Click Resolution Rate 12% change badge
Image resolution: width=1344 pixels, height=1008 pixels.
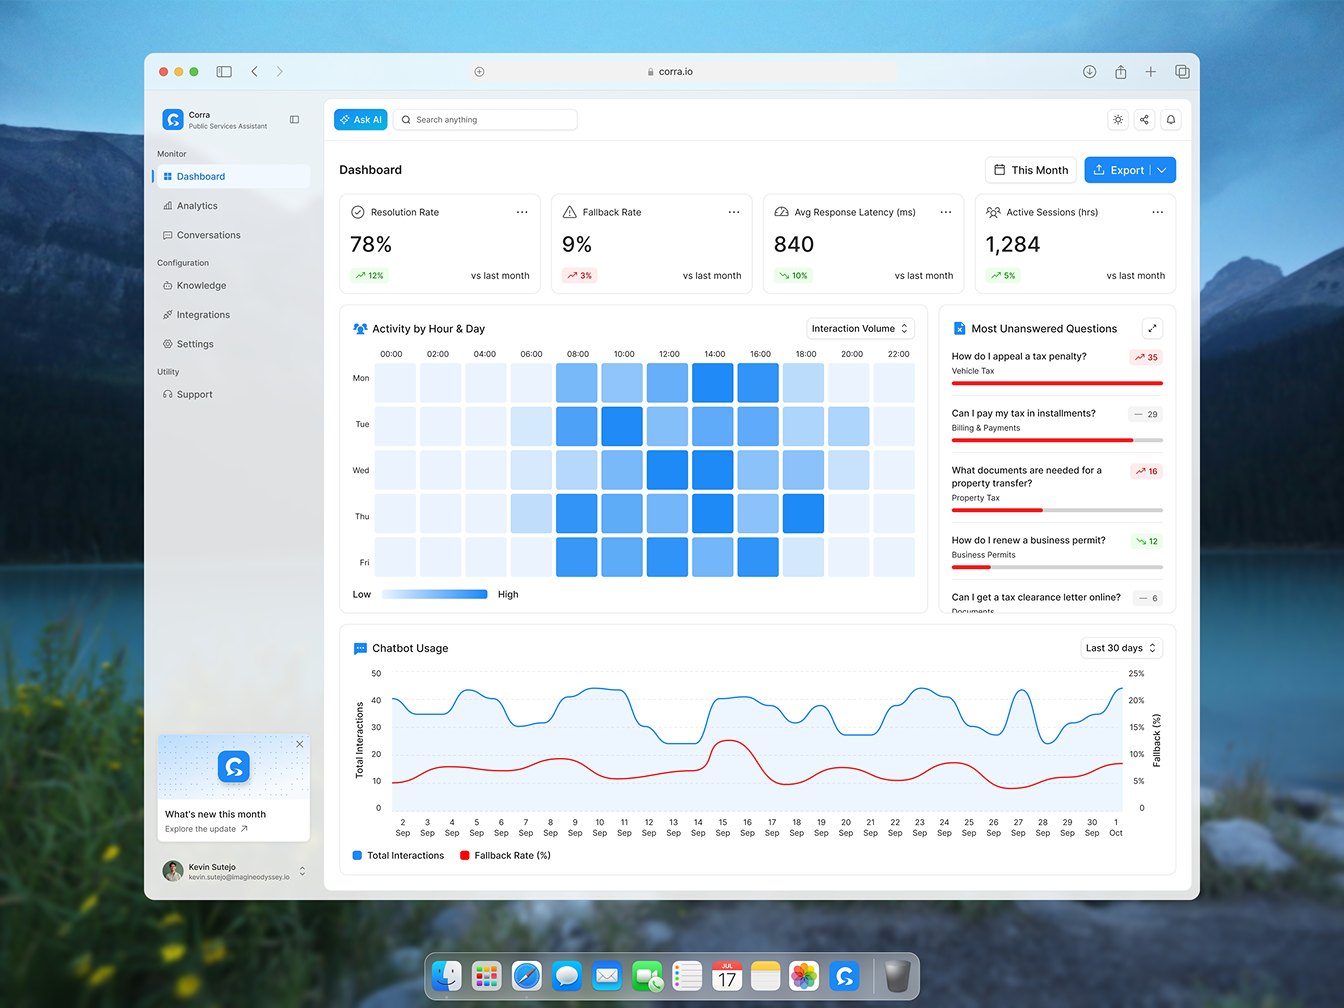click(369, 275)
